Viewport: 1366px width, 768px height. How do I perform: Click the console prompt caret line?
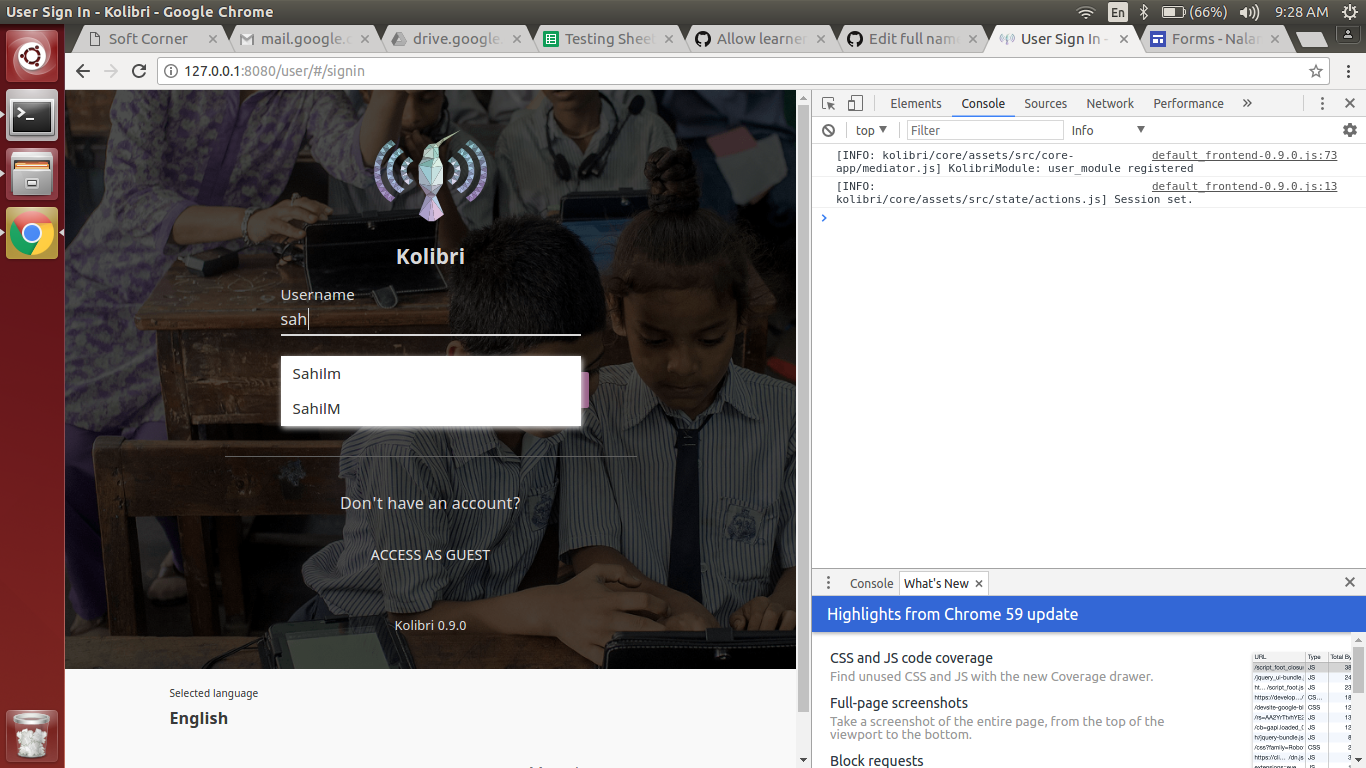tap(1088, 217)
